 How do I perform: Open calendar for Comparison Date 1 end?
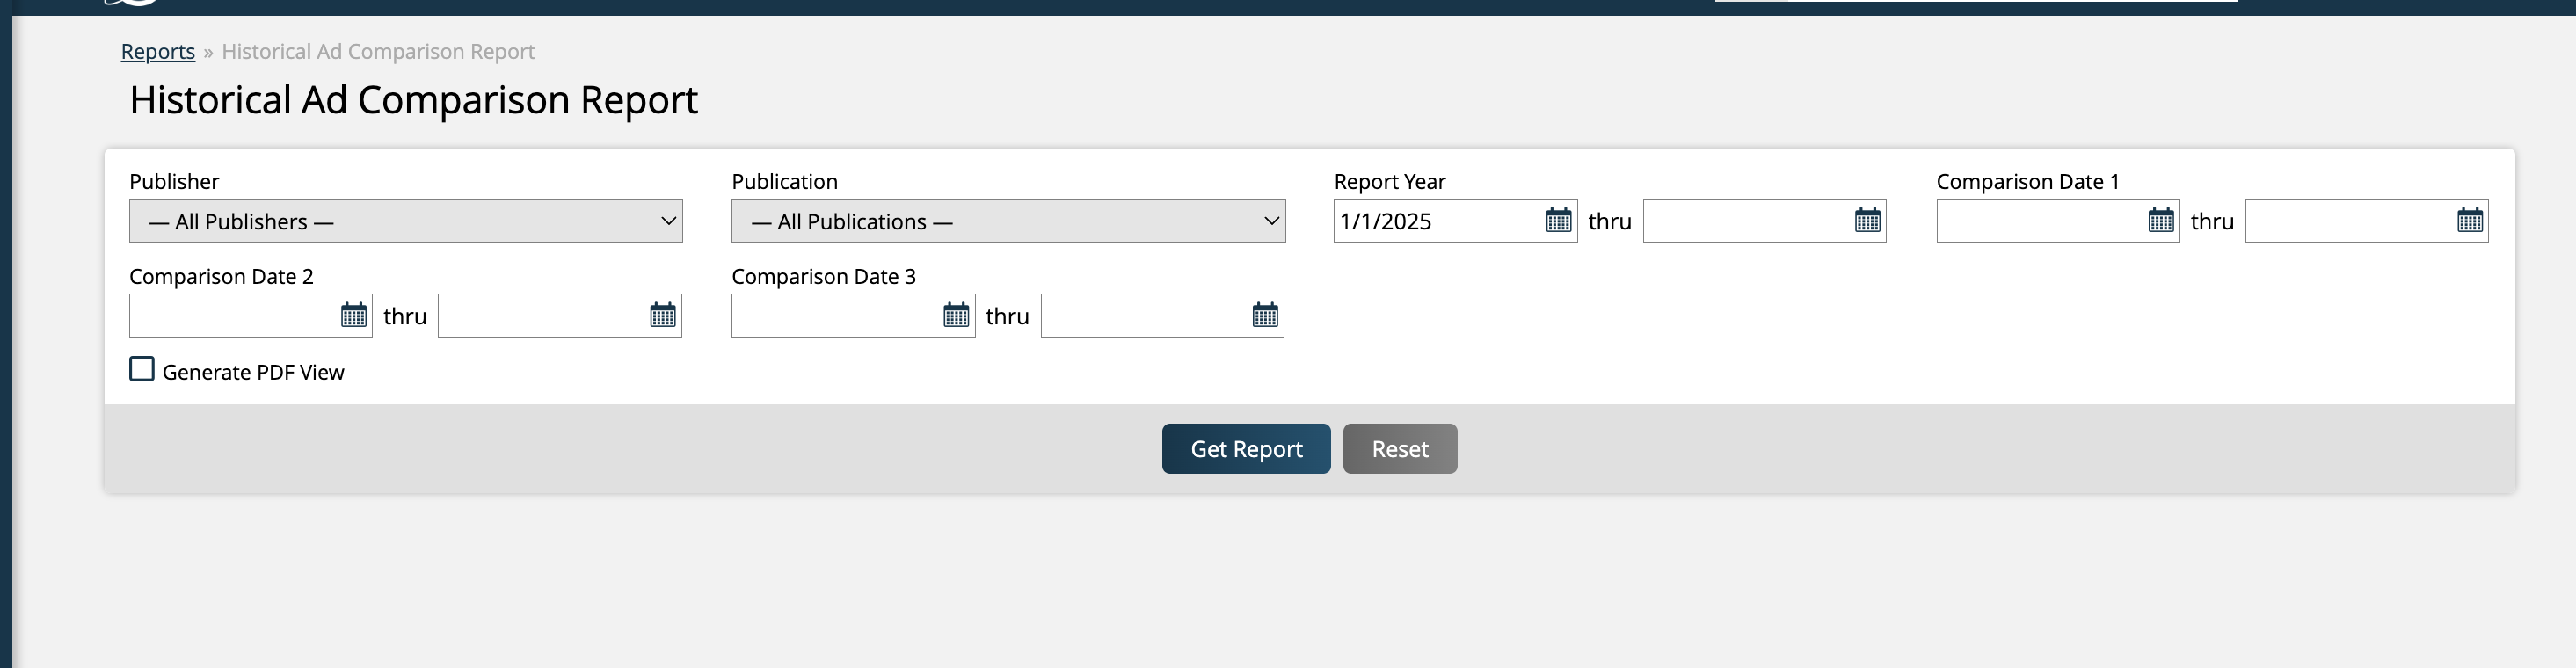[2470, 221]
